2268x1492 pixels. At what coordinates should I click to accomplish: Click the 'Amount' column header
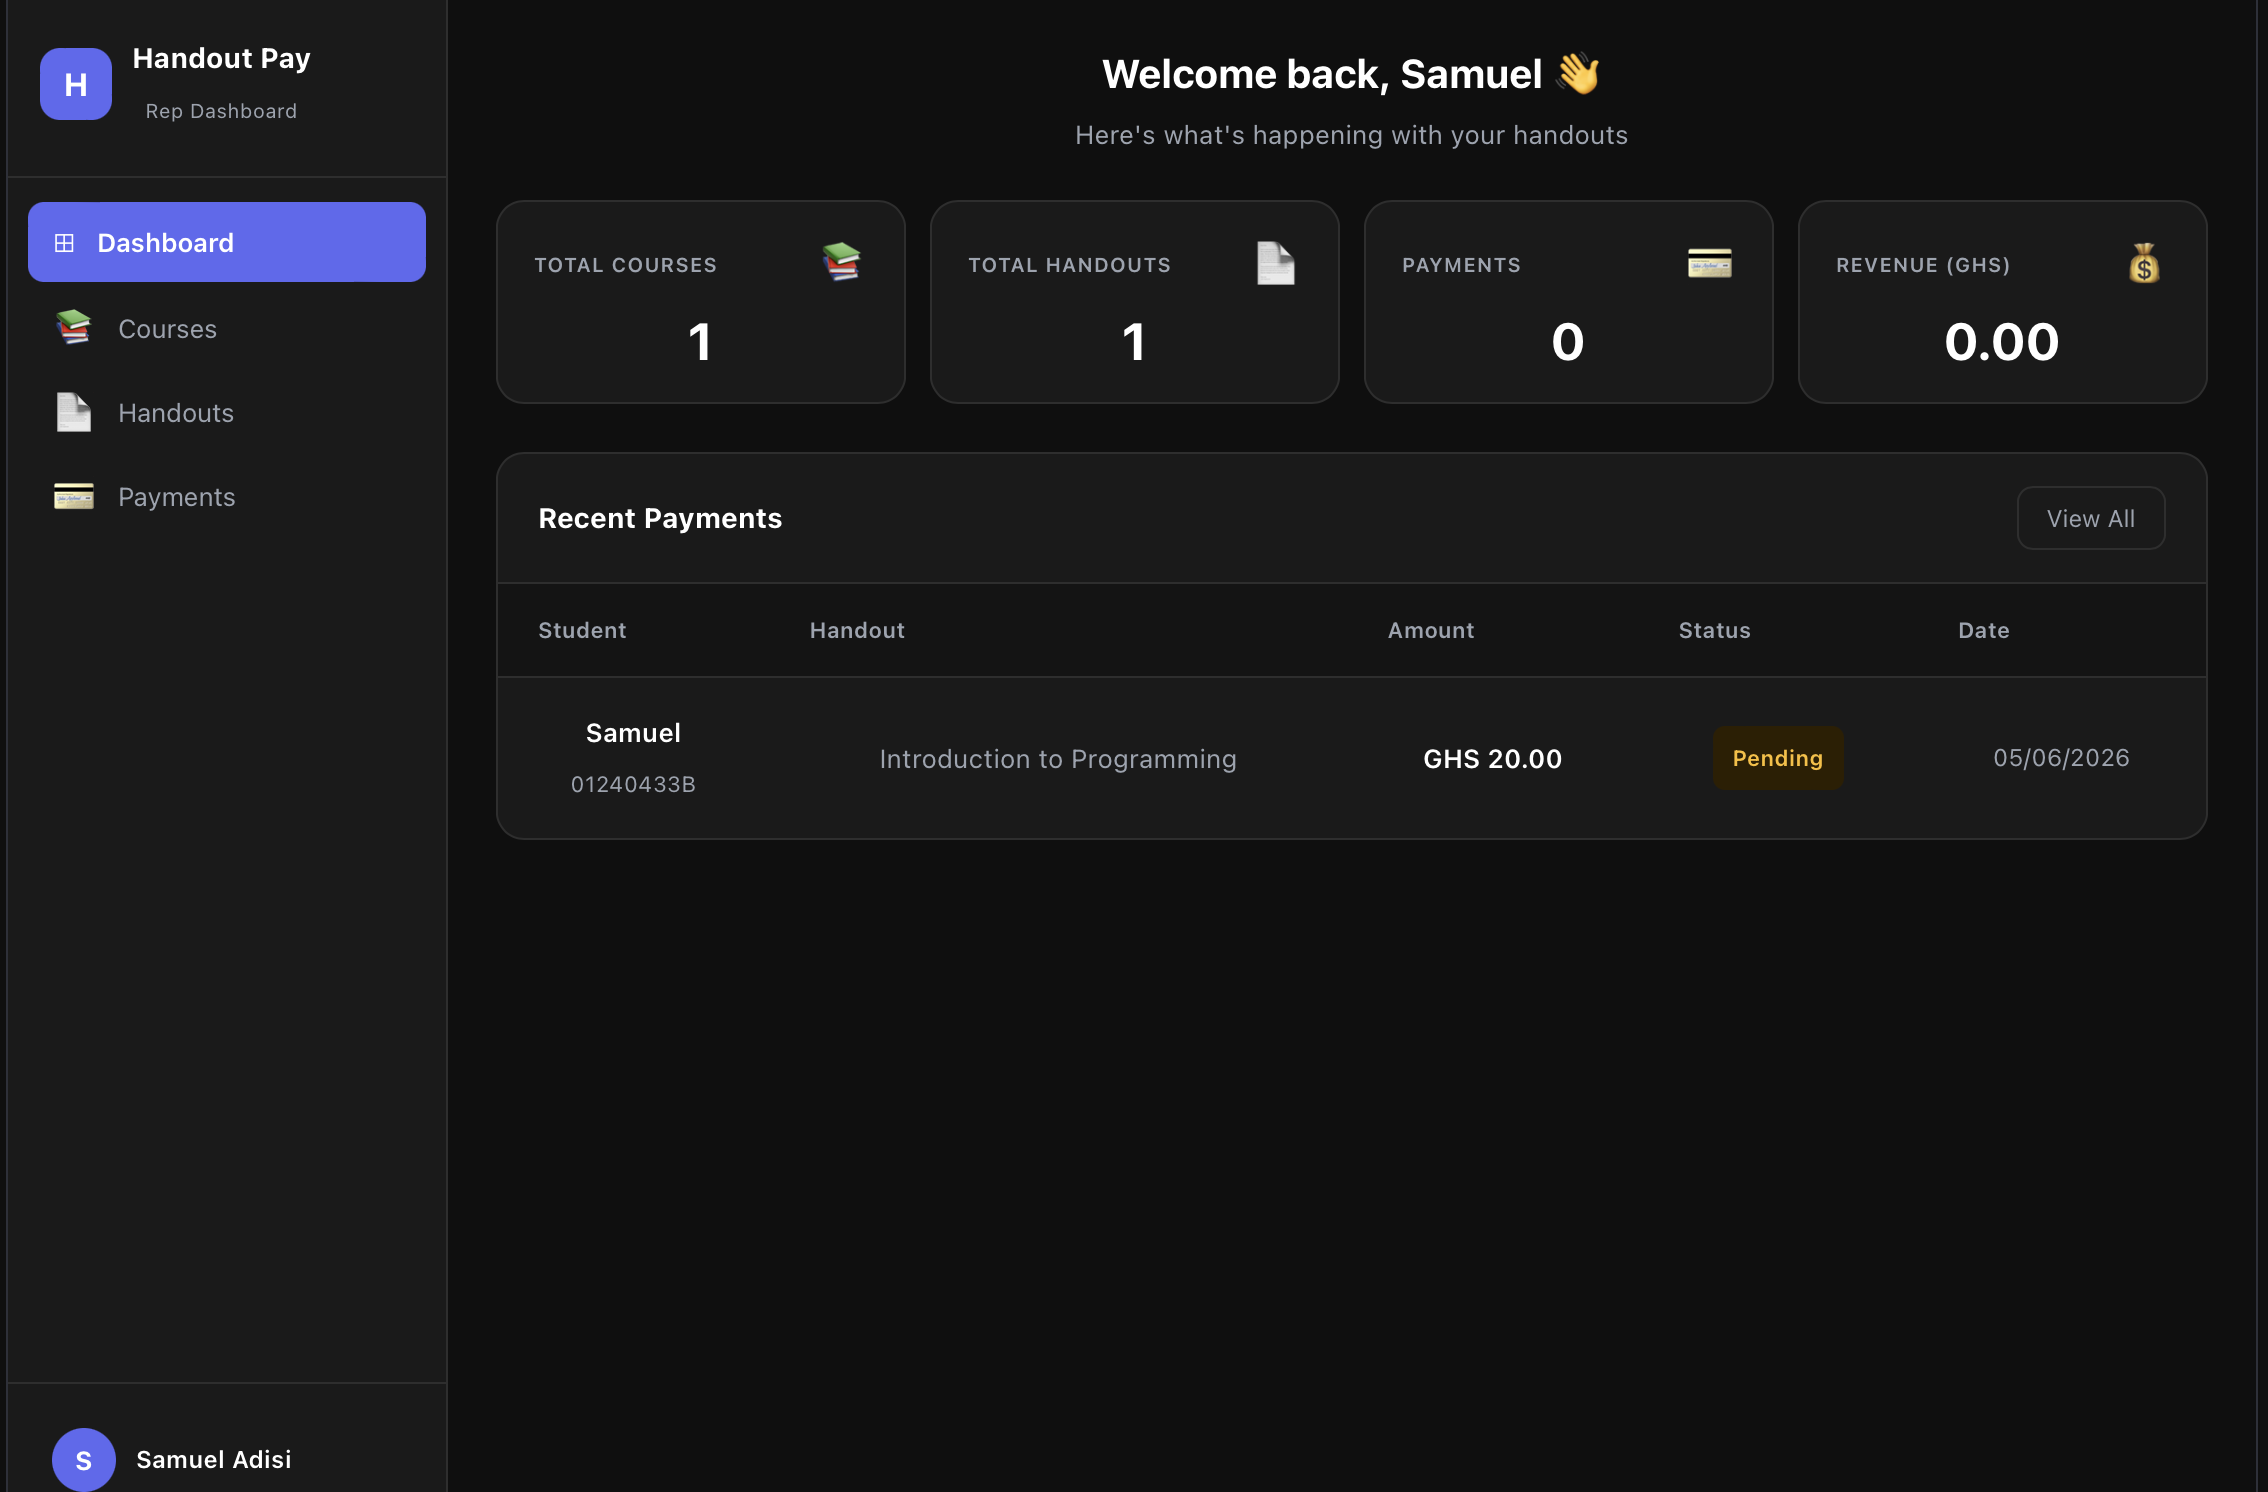click(1431, 630)
